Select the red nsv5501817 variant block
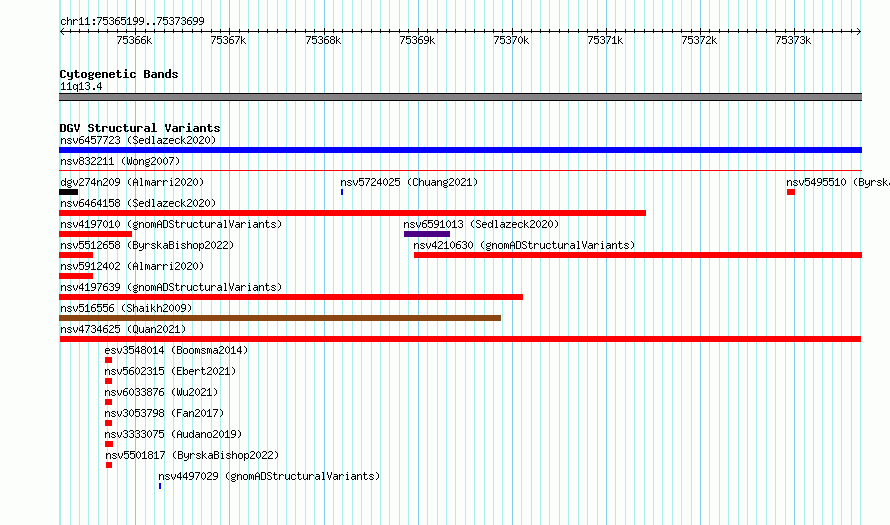This screenshot has width=890, height=525. [109, 465]
